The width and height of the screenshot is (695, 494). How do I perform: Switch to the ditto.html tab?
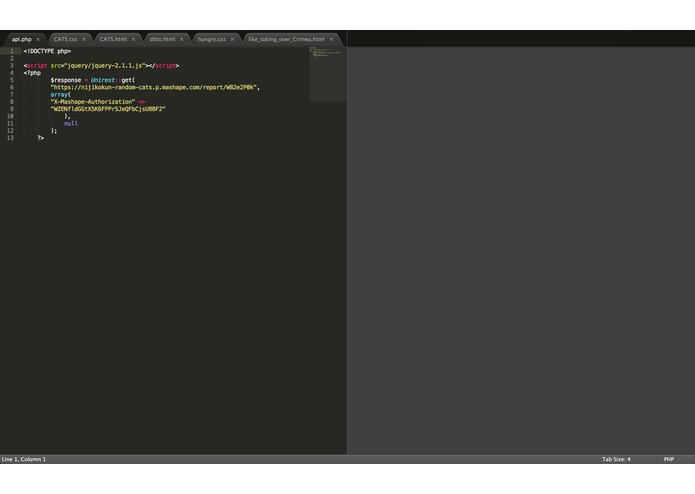point(162,39)
